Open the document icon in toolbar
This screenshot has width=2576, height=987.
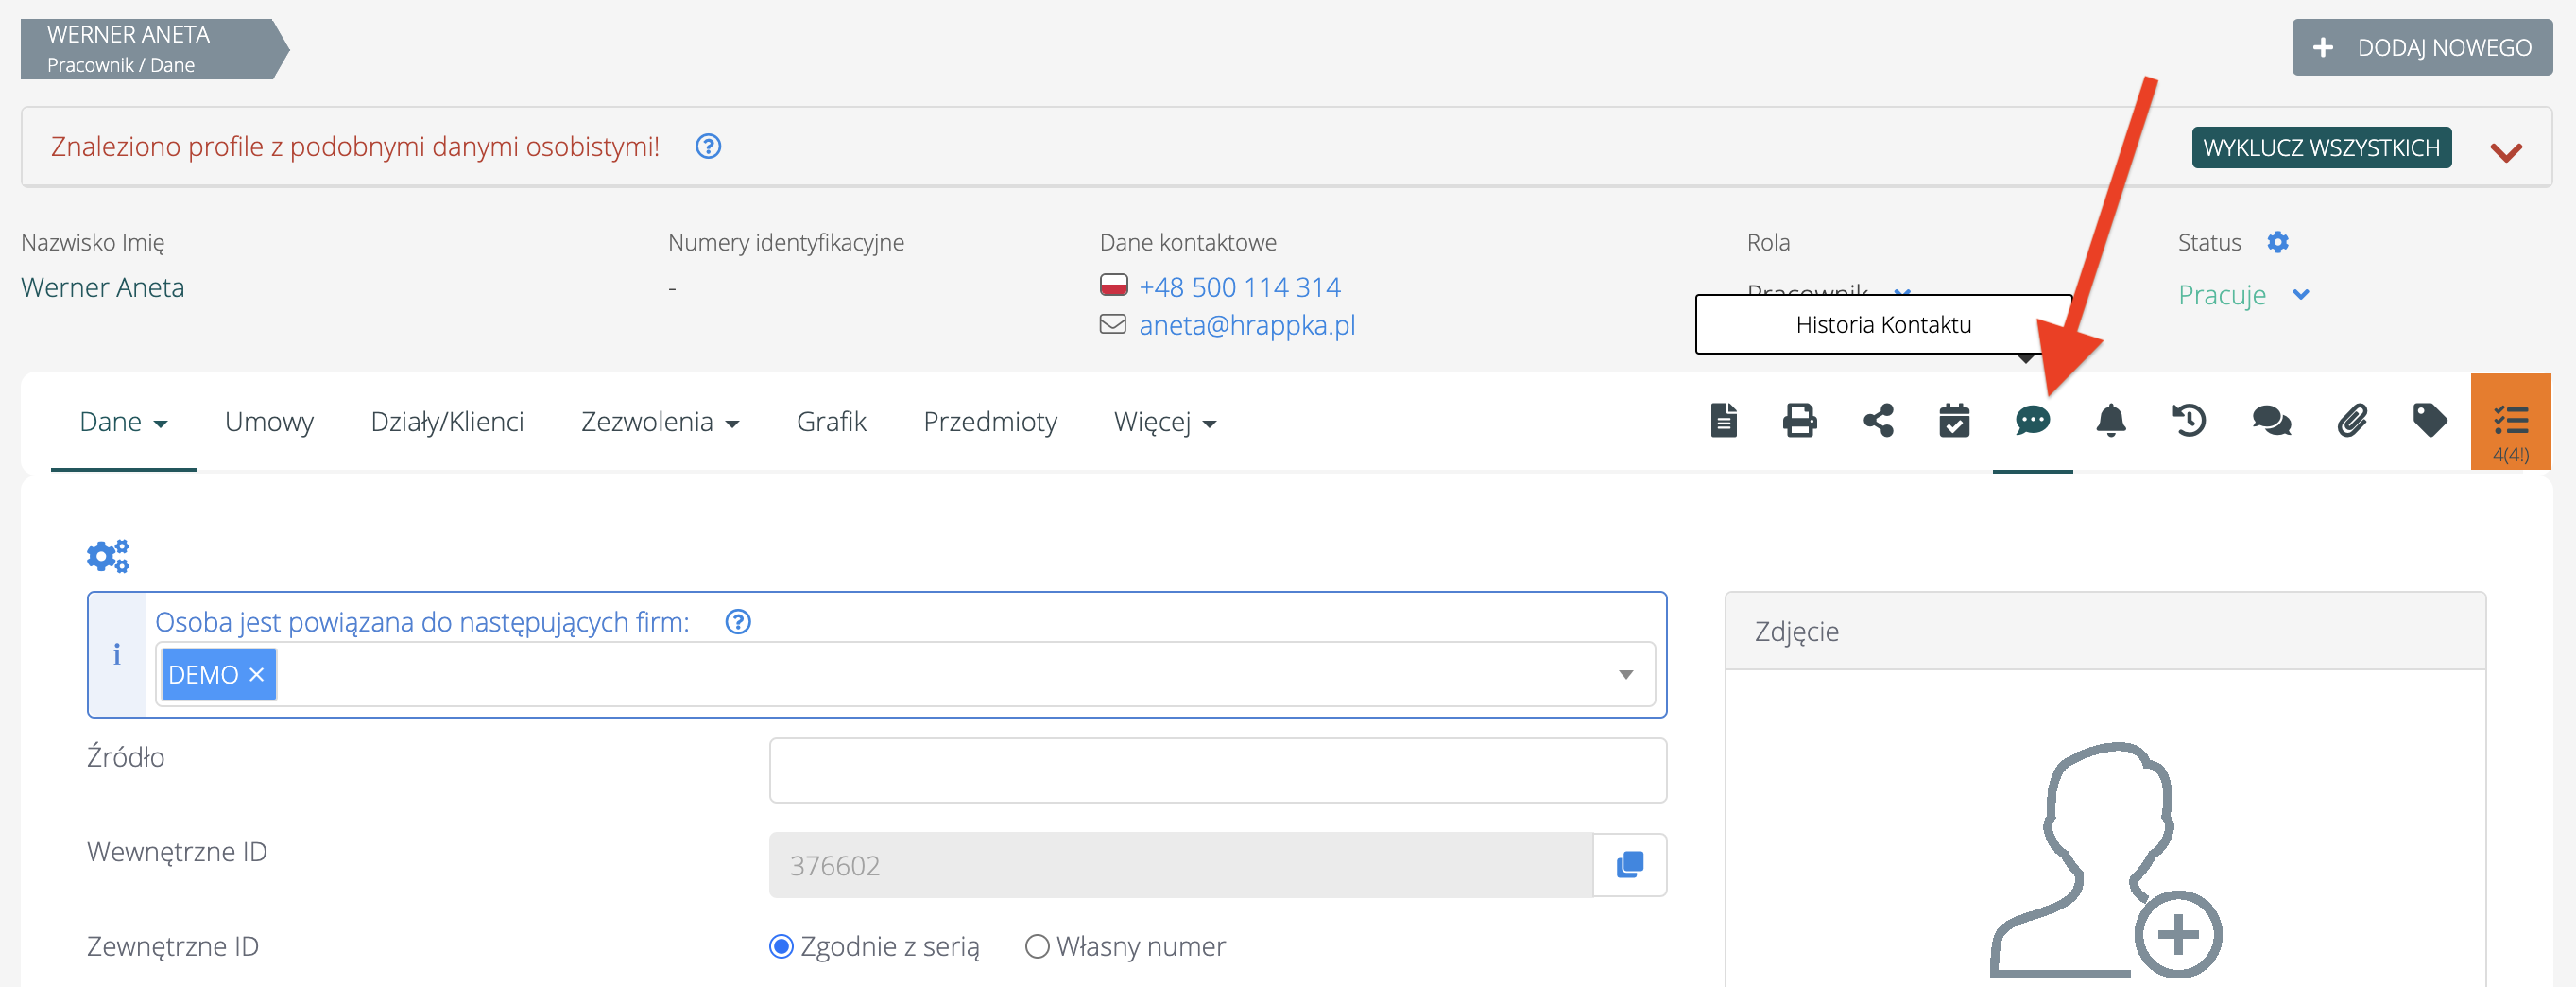pos(1723,421)
